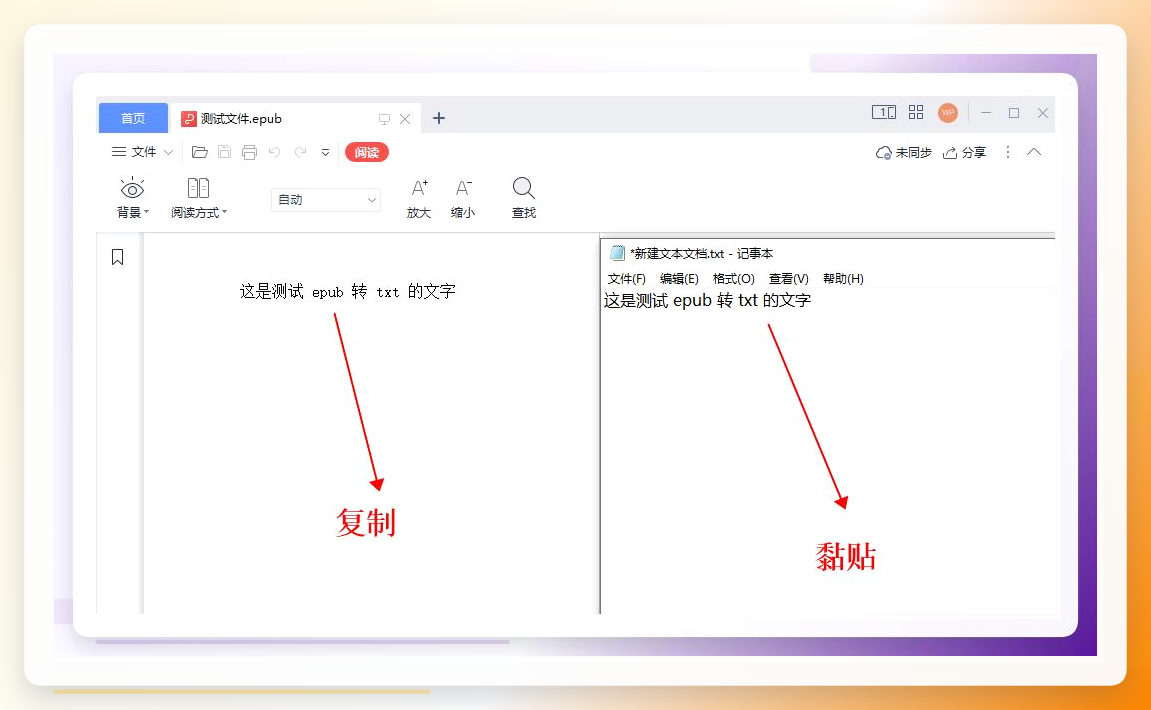Click the bookmark icon in the sidebar
This screenshot has width=1151, height=710.
[117, 257]
